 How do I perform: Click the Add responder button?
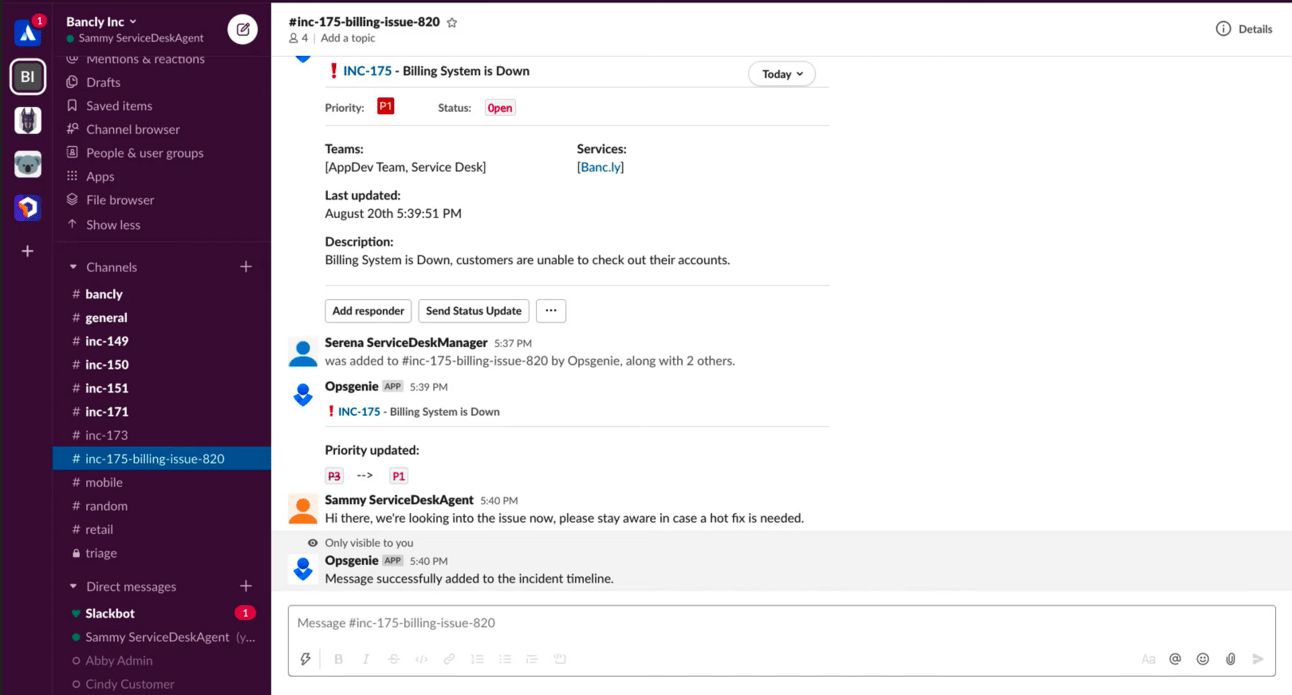[368, 311]
